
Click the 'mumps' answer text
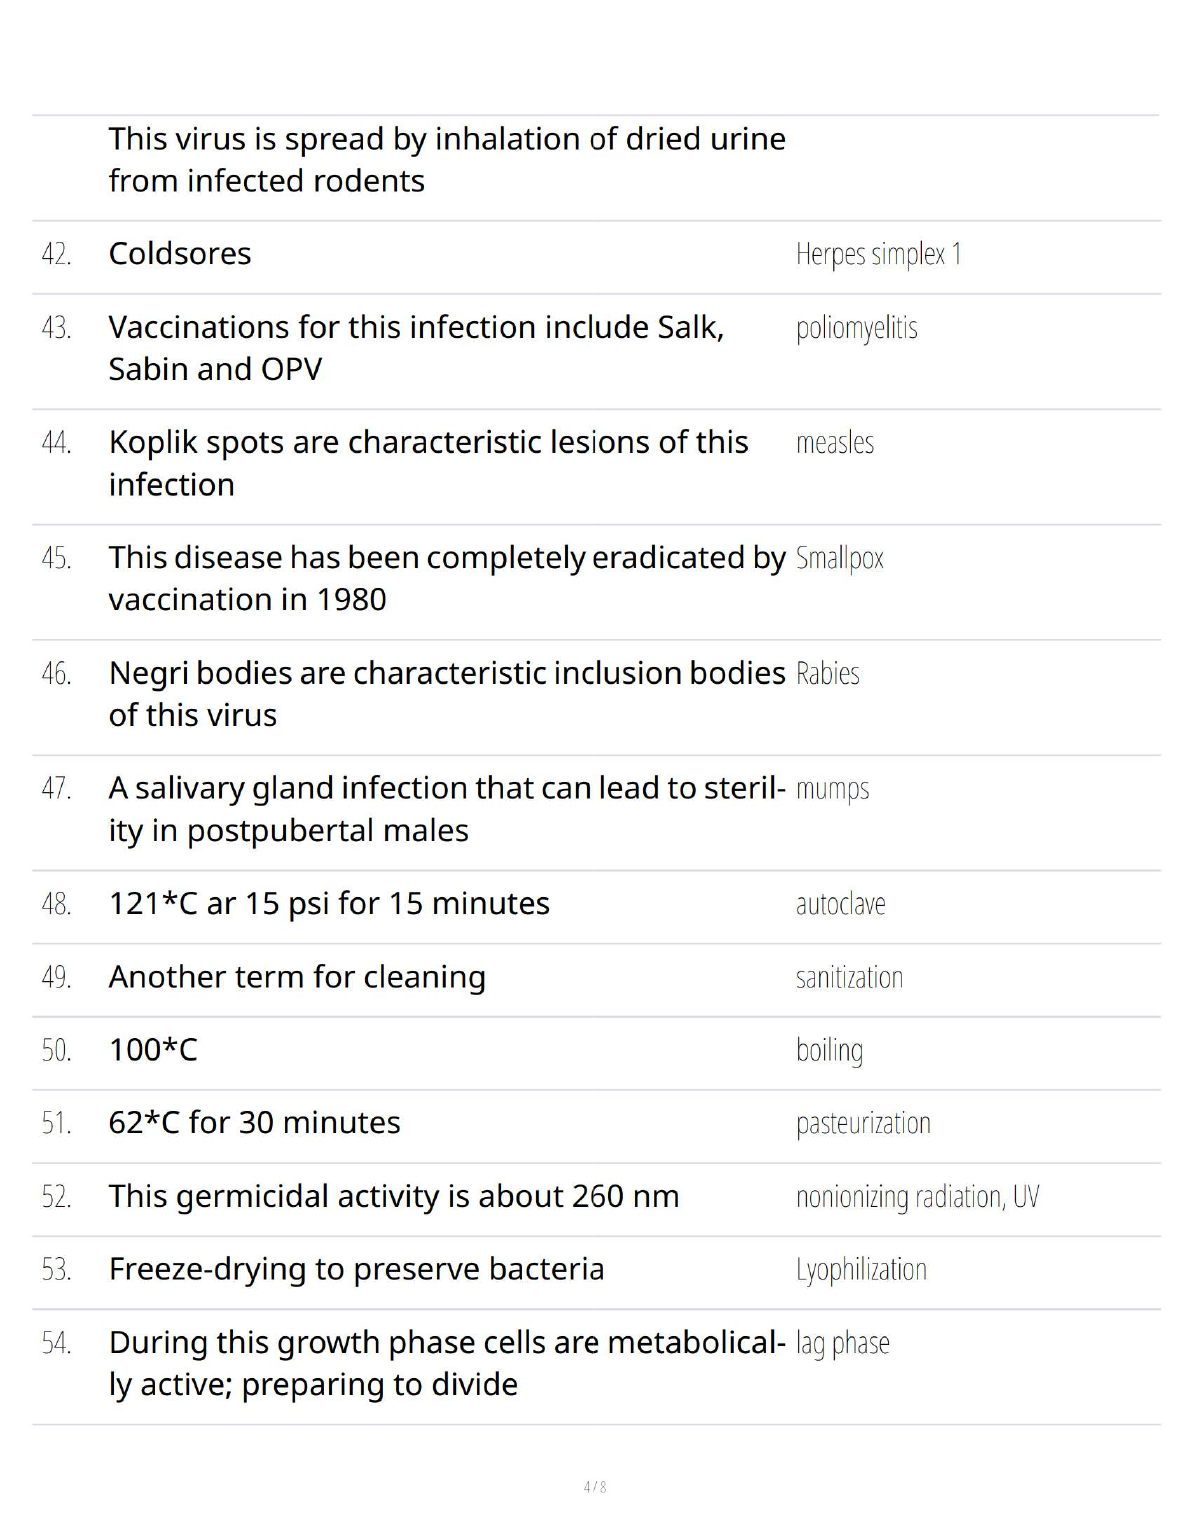coord(833,789)
